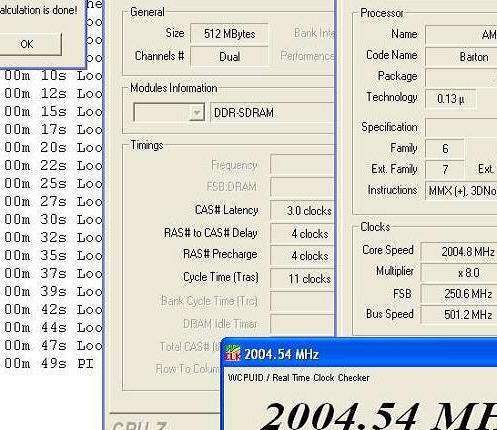The width and height of the screenshot is (497, 430).
Task: Click Bus Speed value 501.2 MHz
Action: (459, 314)
